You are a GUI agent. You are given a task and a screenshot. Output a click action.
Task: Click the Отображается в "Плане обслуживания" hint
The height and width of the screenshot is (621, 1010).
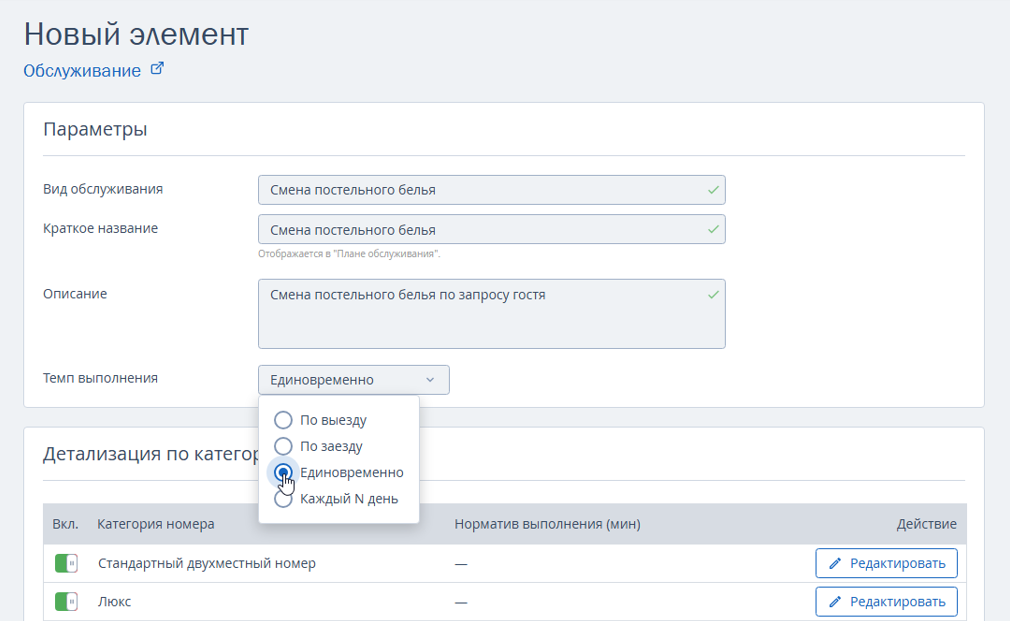click(349, 254)
